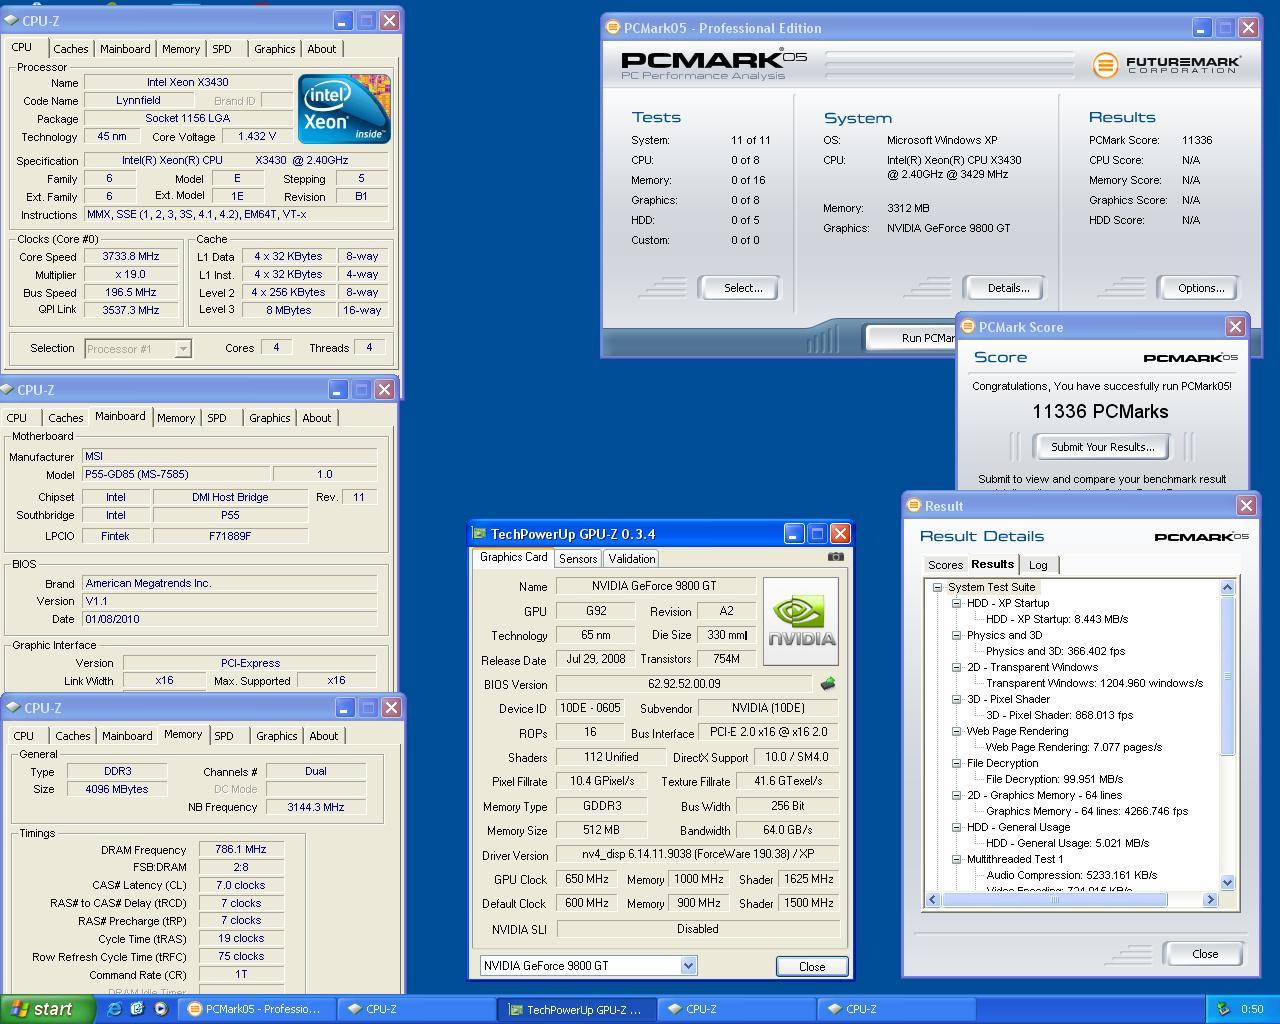Minimize the GPU-Z window

(793, 534)
